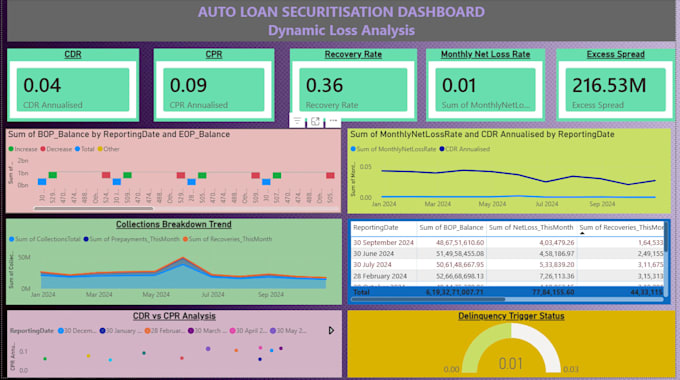Viewport: 680px width, 380px height.
Task: Click waterfall chart title Sum of BOP_Balance
Action: pyautogui.click(x=119, y=134)
